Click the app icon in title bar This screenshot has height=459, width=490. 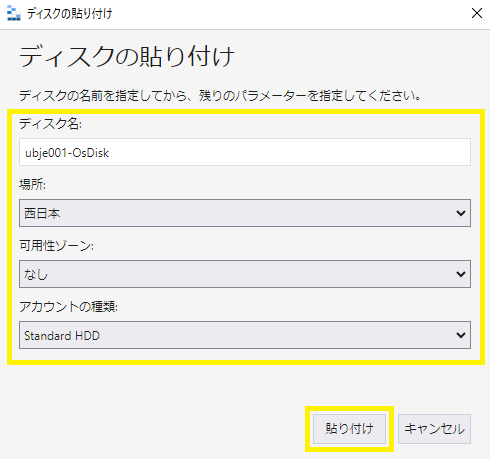click(x=14, y=14)
